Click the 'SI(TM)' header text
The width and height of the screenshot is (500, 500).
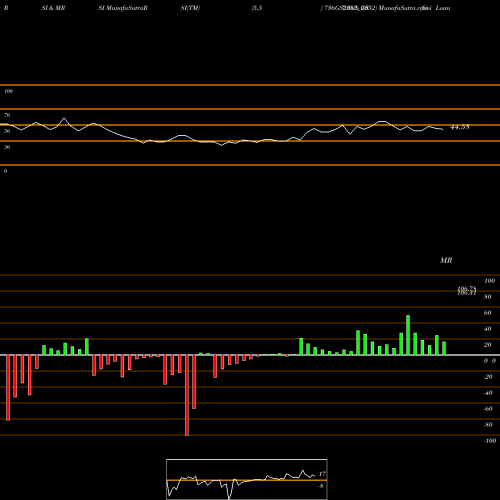(x=190, y=8)
